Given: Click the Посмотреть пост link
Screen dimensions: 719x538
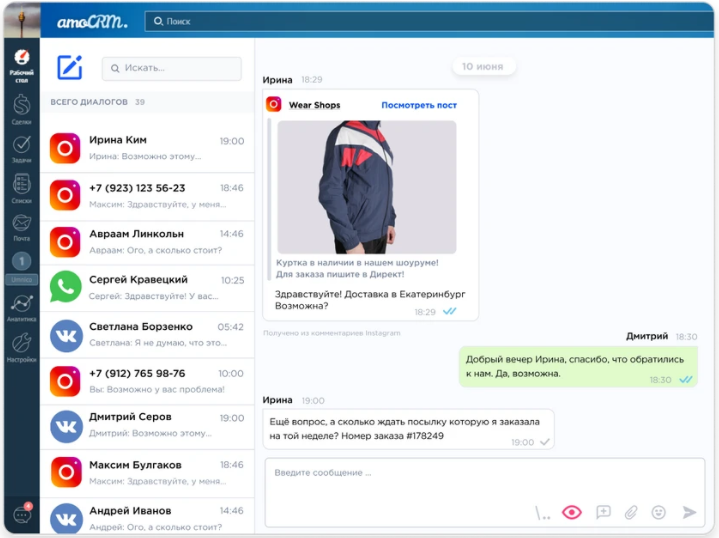Looking at the screenshot, I should (419, 105).
